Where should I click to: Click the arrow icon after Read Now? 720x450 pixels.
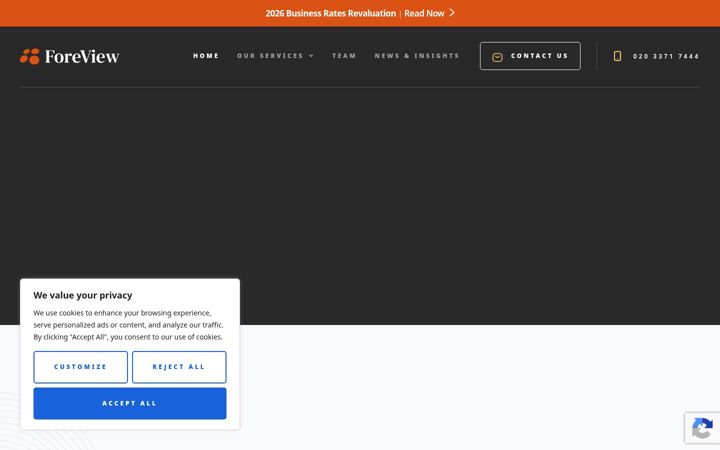452,13
